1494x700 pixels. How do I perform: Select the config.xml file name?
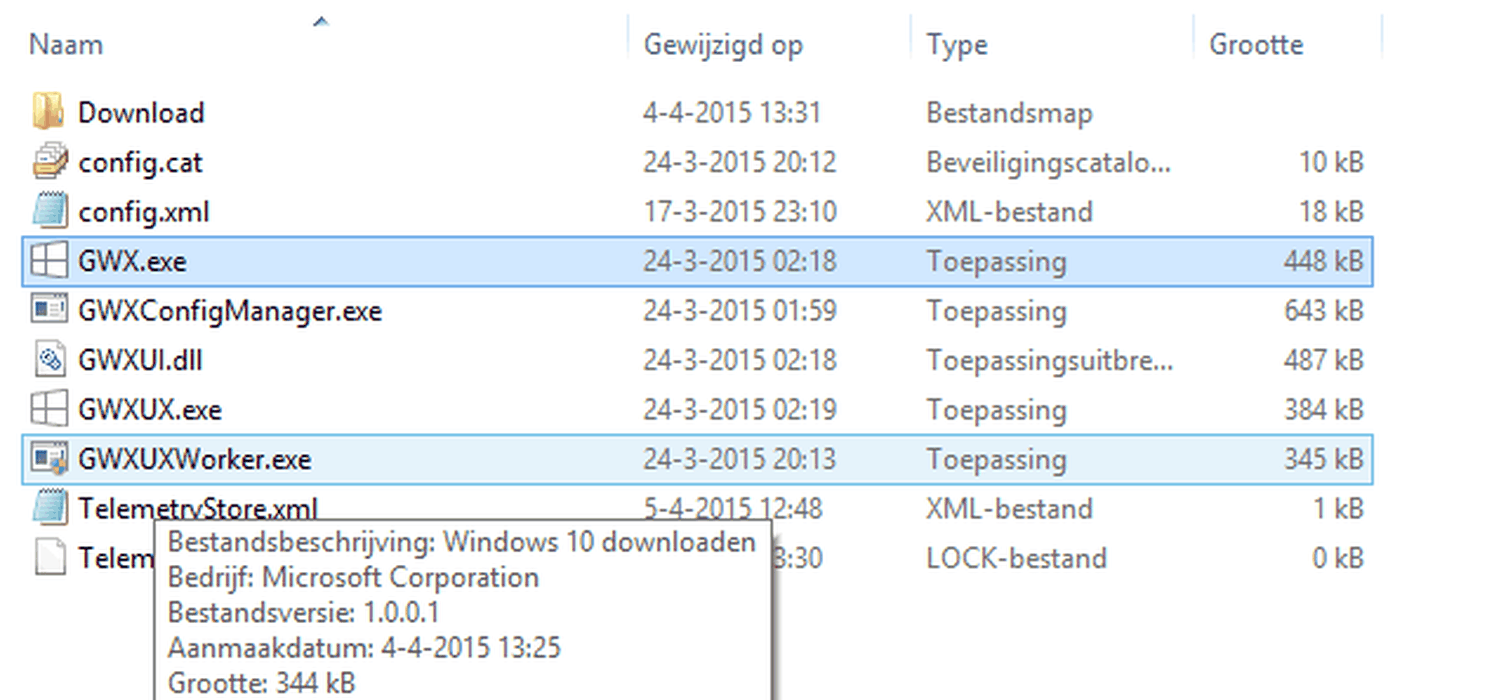pos(143,212)
